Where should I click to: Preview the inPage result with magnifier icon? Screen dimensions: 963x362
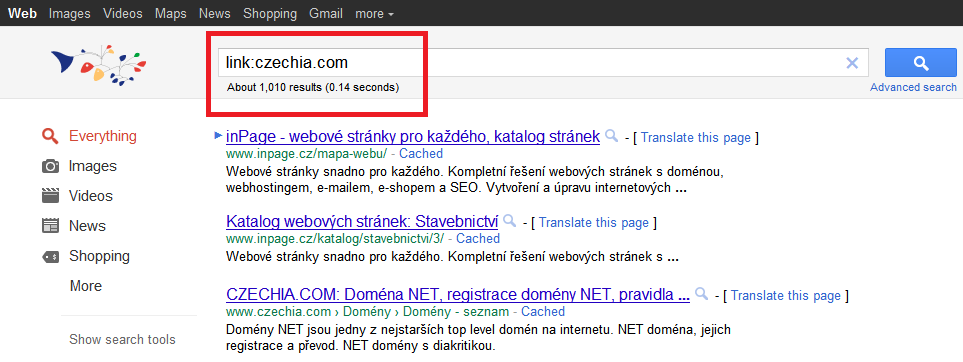(611, 136)
